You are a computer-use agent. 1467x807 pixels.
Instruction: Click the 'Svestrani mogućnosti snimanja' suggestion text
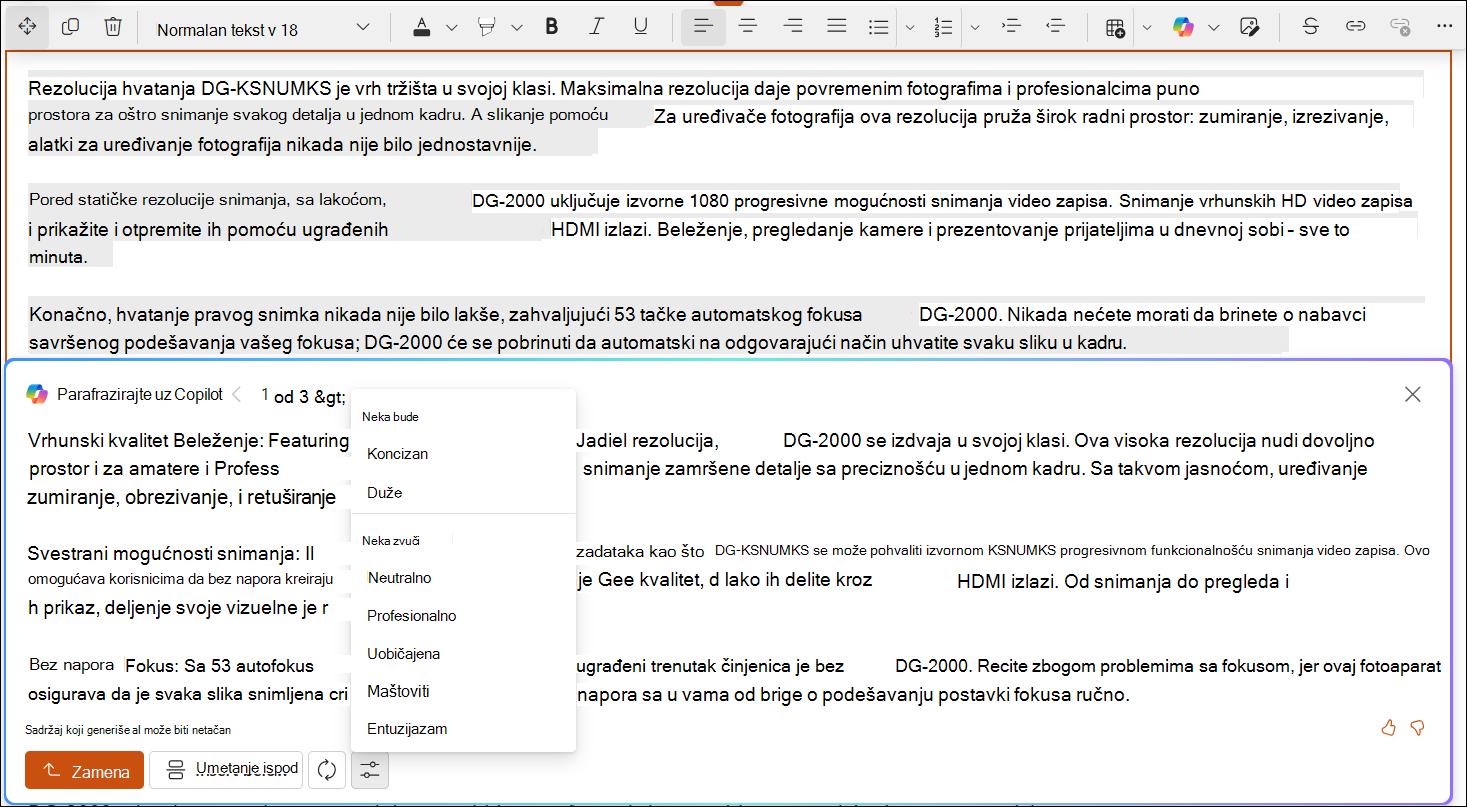(x=171, y=553)
